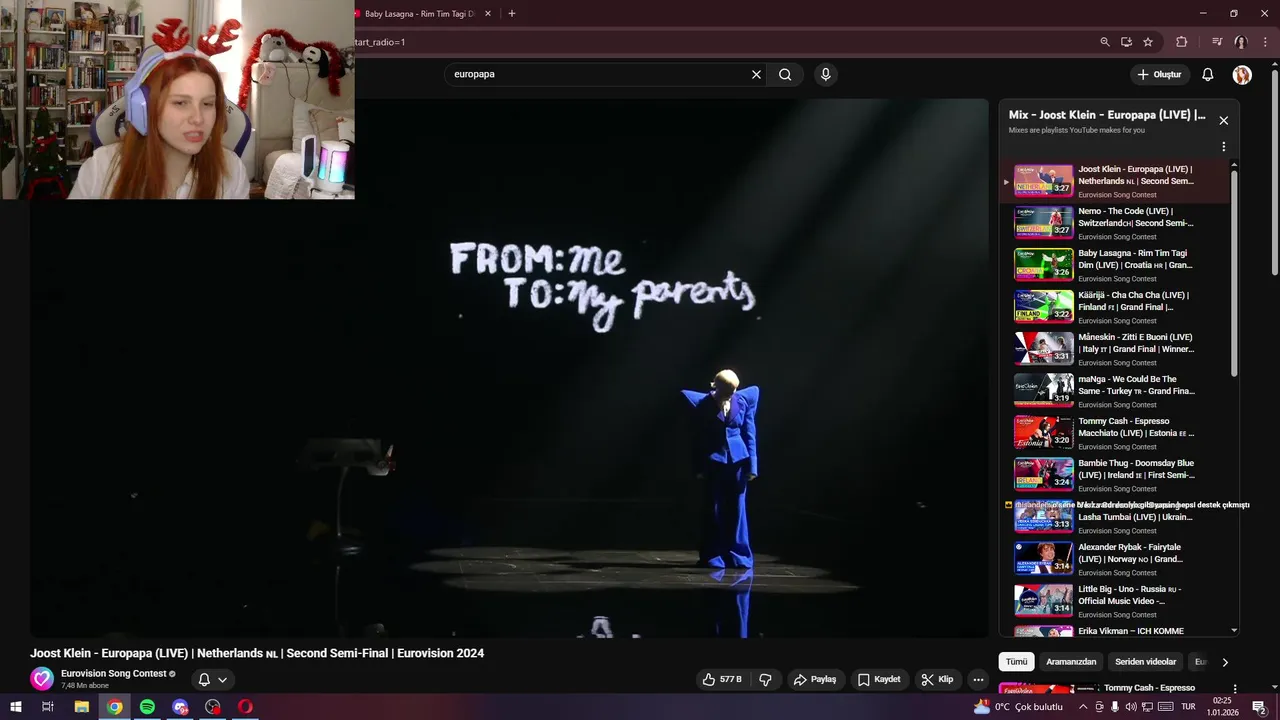Create a clip with Klip
This screenshot has height=720, width=1280.
coord(938,679)
